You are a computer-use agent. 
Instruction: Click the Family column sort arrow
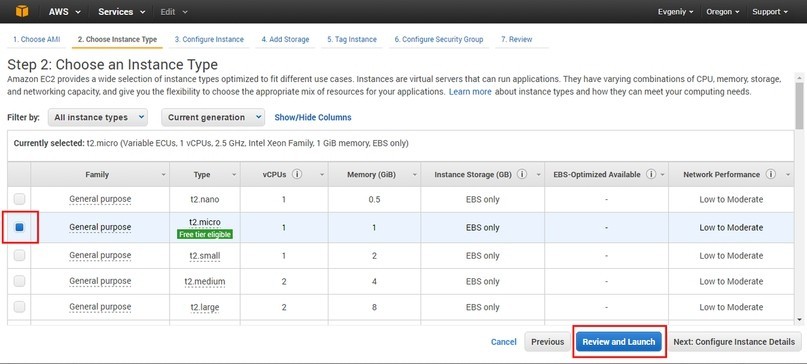click(164, 175)
